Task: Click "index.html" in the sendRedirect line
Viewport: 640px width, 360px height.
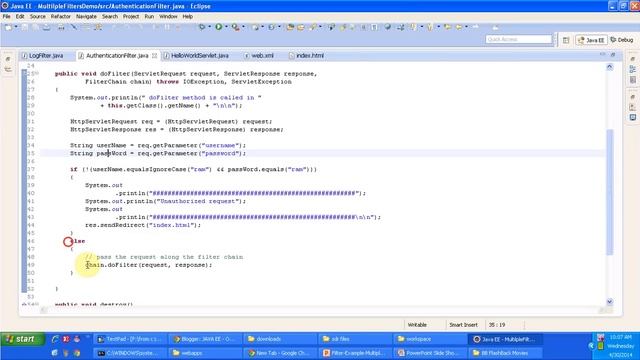Action: click(x=171, y=225)
